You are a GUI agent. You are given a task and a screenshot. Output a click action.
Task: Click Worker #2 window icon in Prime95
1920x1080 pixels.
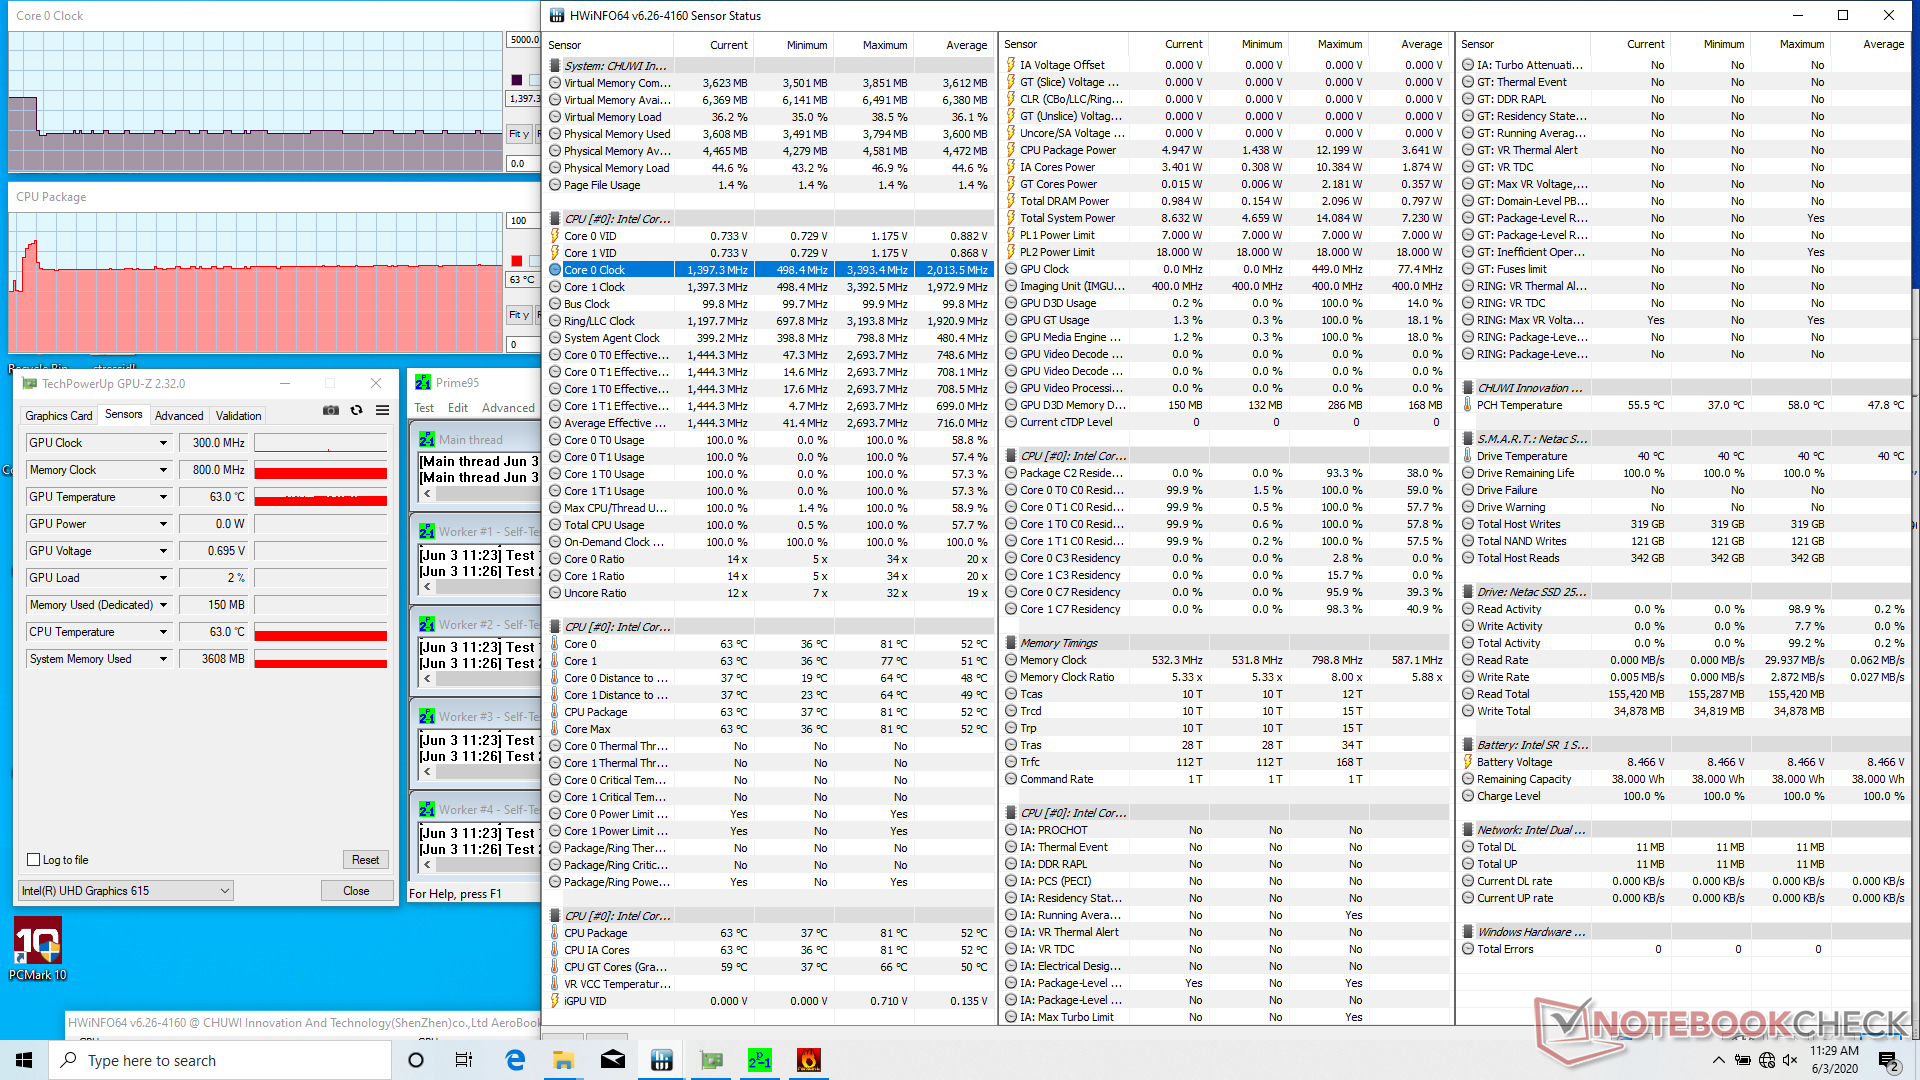tap(427, 624)
